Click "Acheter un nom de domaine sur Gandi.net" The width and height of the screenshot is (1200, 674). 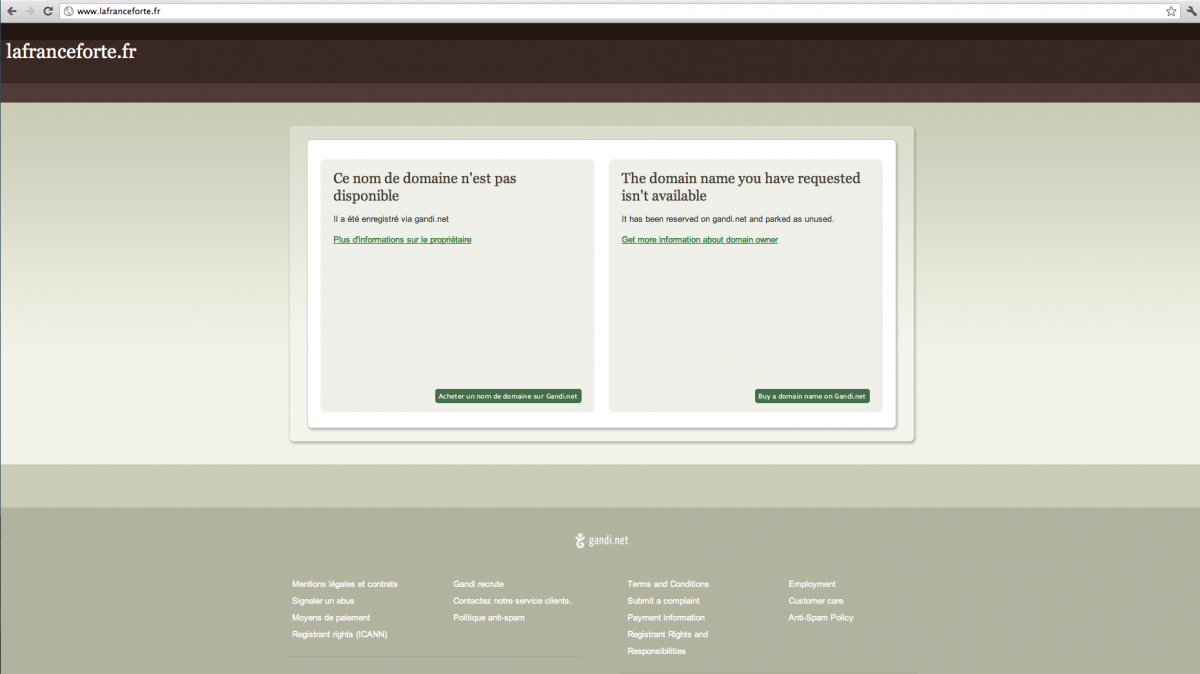(x=508, y=397)
